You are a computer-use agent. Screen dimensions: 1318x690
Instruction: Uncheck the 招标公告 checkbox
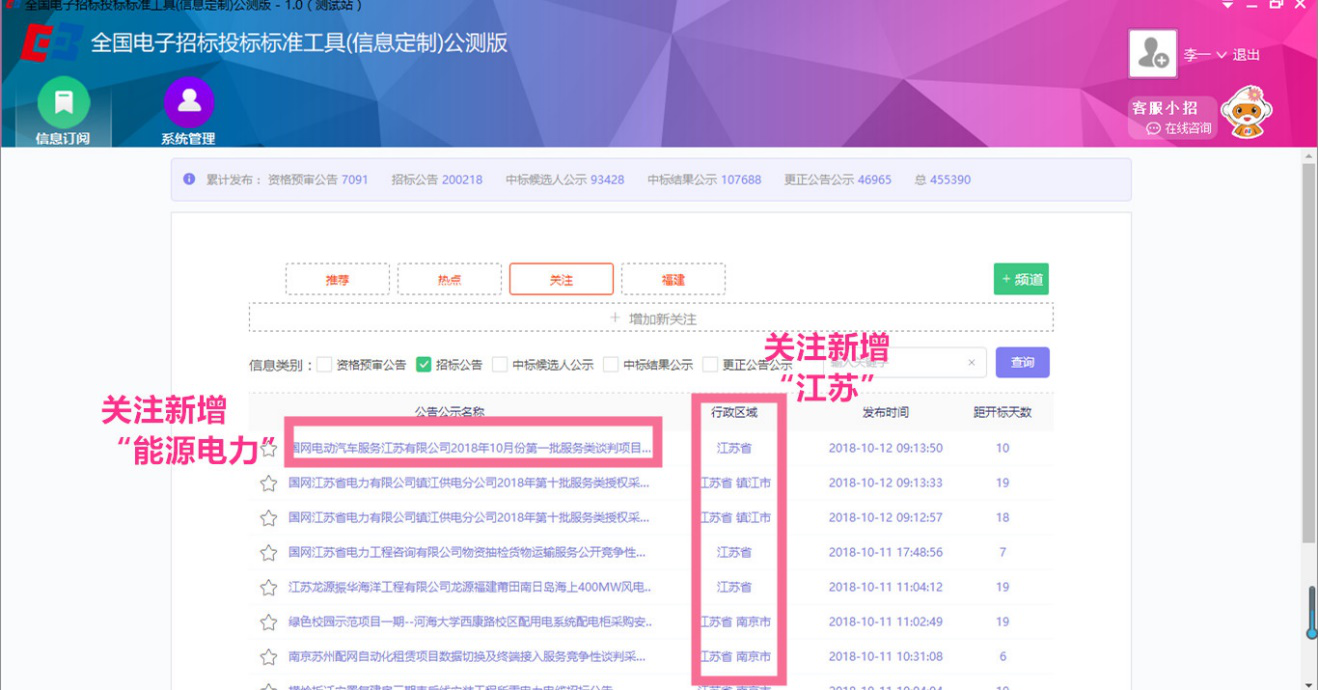click(x=423, y=364)
